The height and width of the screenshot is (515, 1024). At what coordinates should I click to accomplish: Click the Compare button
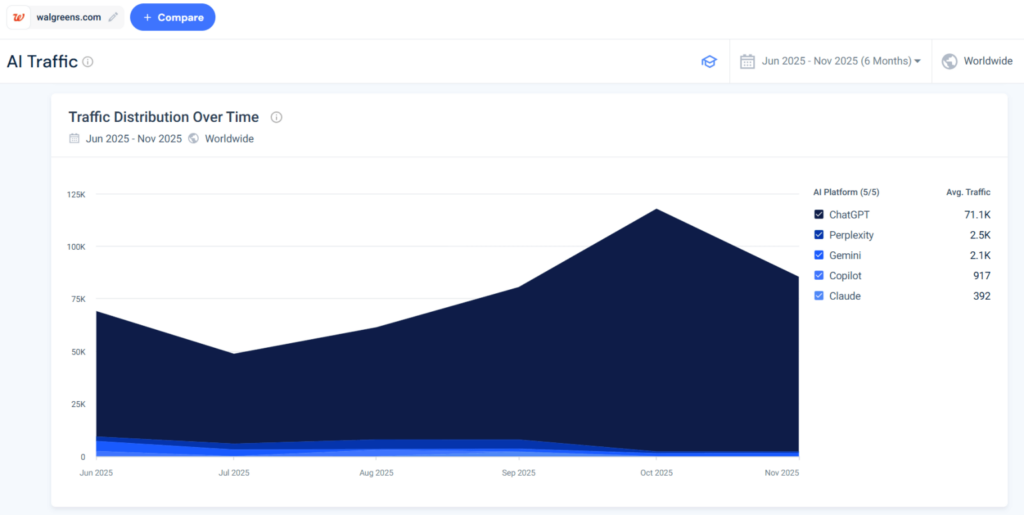(172, 17)
